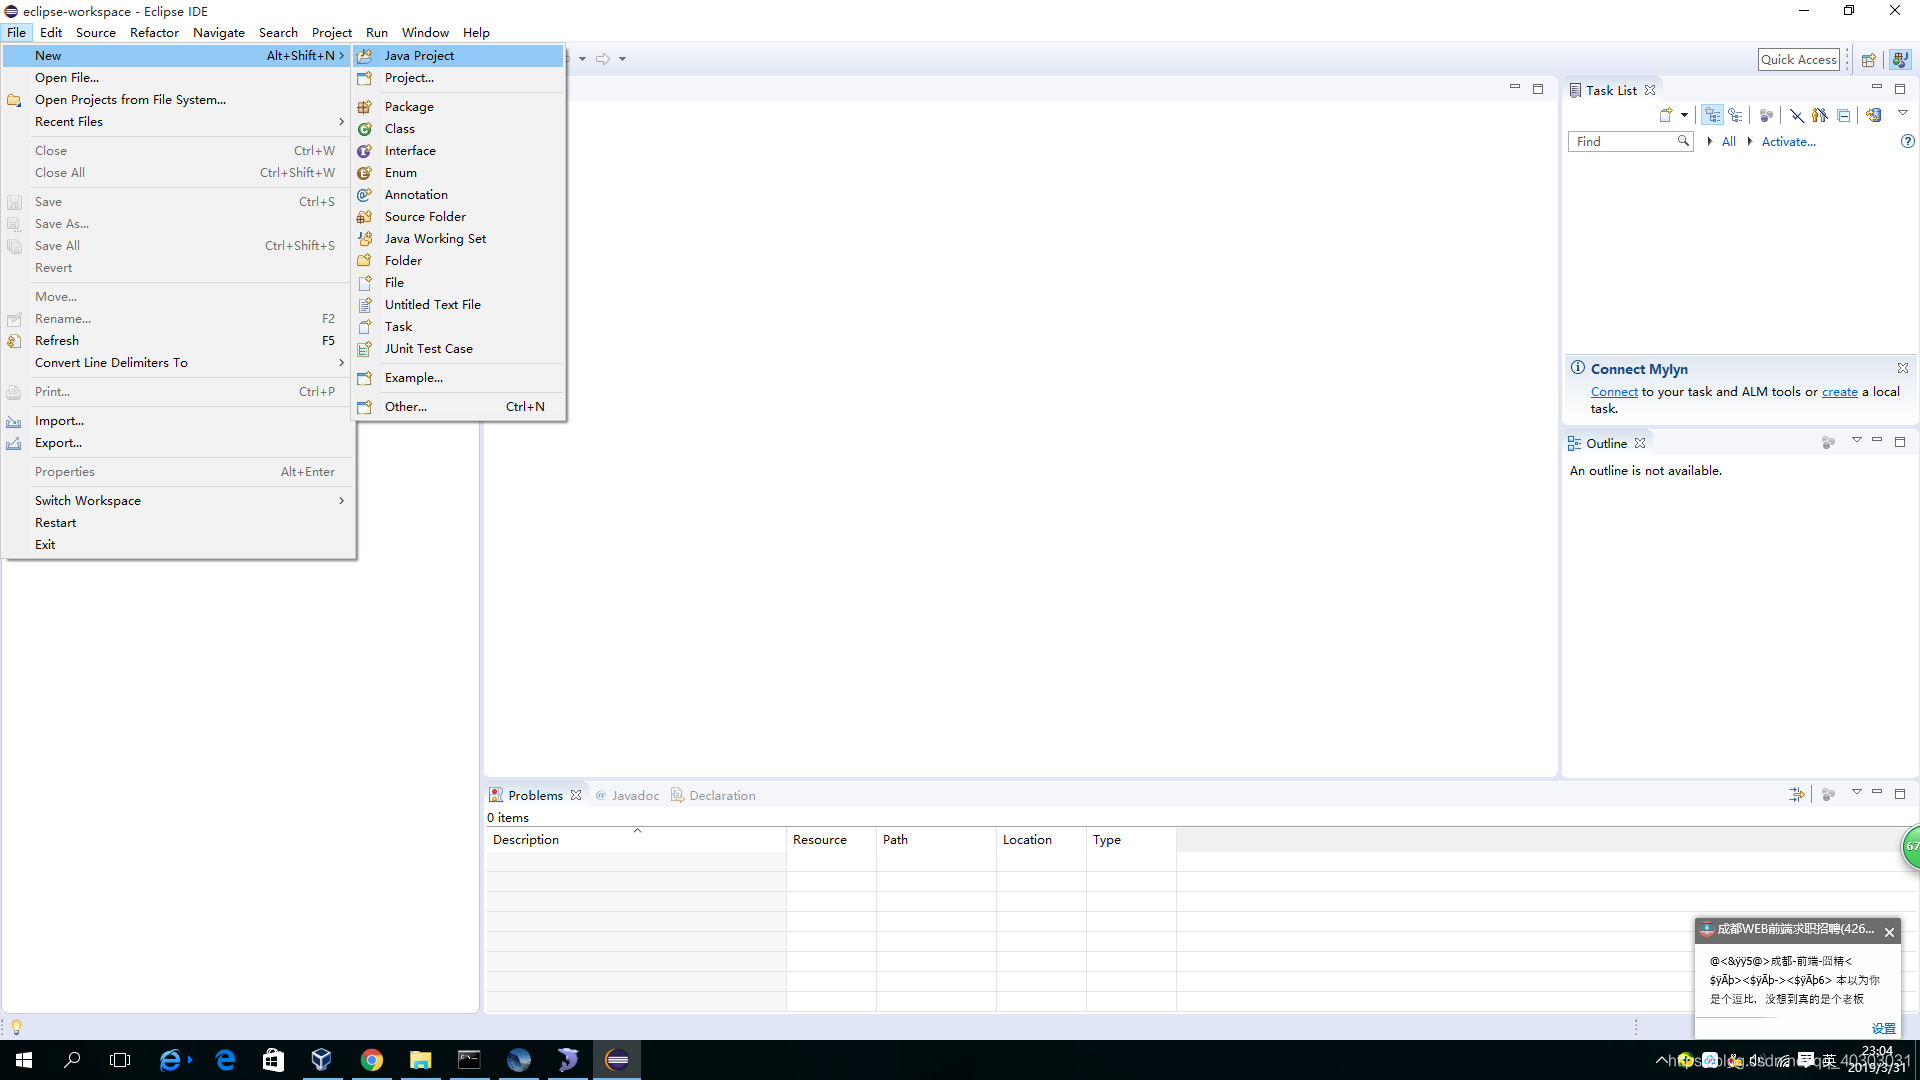
Task: Open Other... new wizard
Action: point(459,407)
